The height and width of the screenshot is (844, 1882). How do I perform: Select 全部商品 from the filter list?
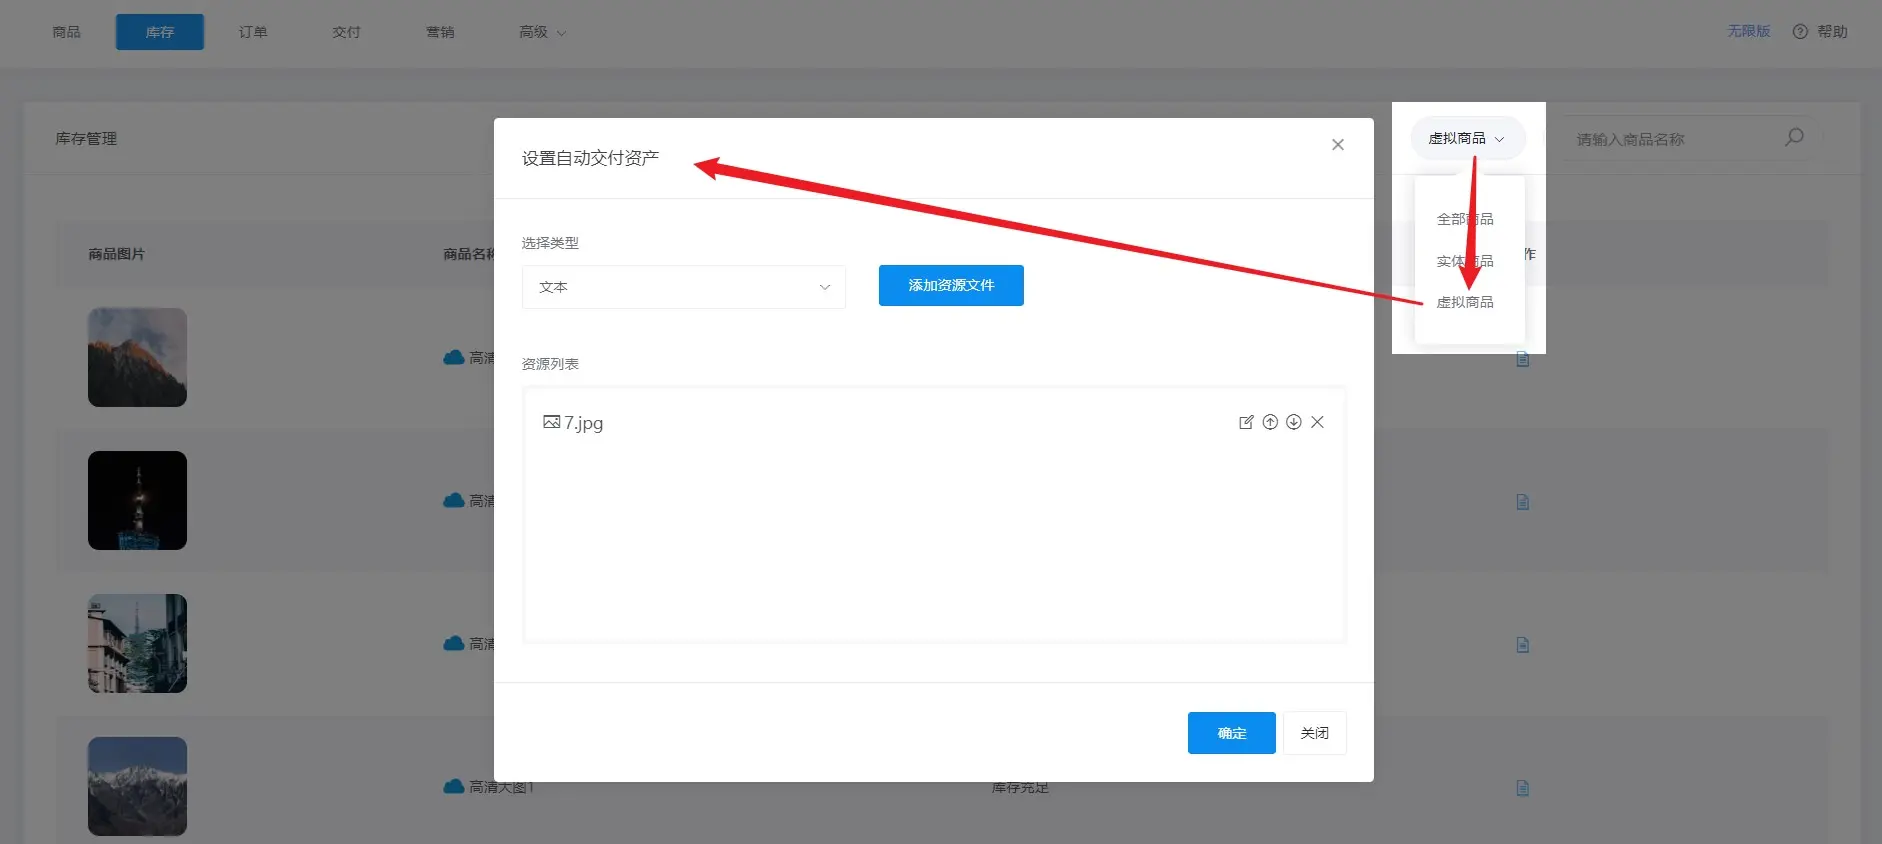(x=1465, y=219)
